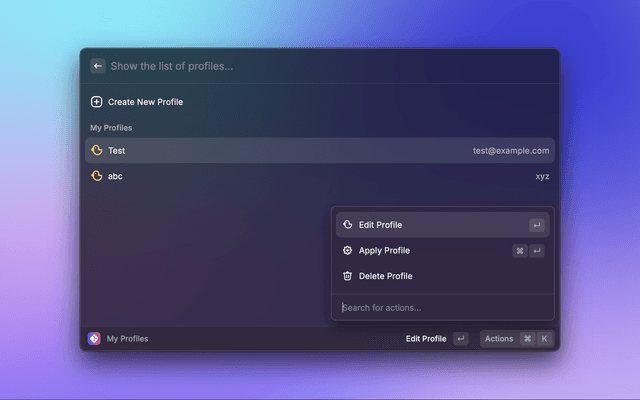Click the Edit Profile icon in actions menu
The height and width of the screenshot is (400, 640).
pyautogui.click(x=347, y=225)
